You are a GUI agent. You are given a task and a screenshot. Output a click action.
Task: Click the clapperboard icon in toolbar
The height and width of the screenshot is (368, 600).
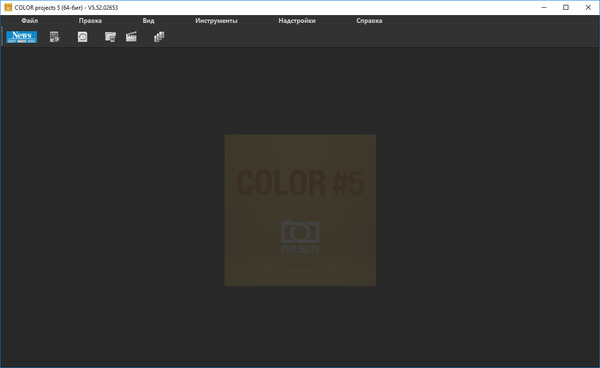[131, 37]
